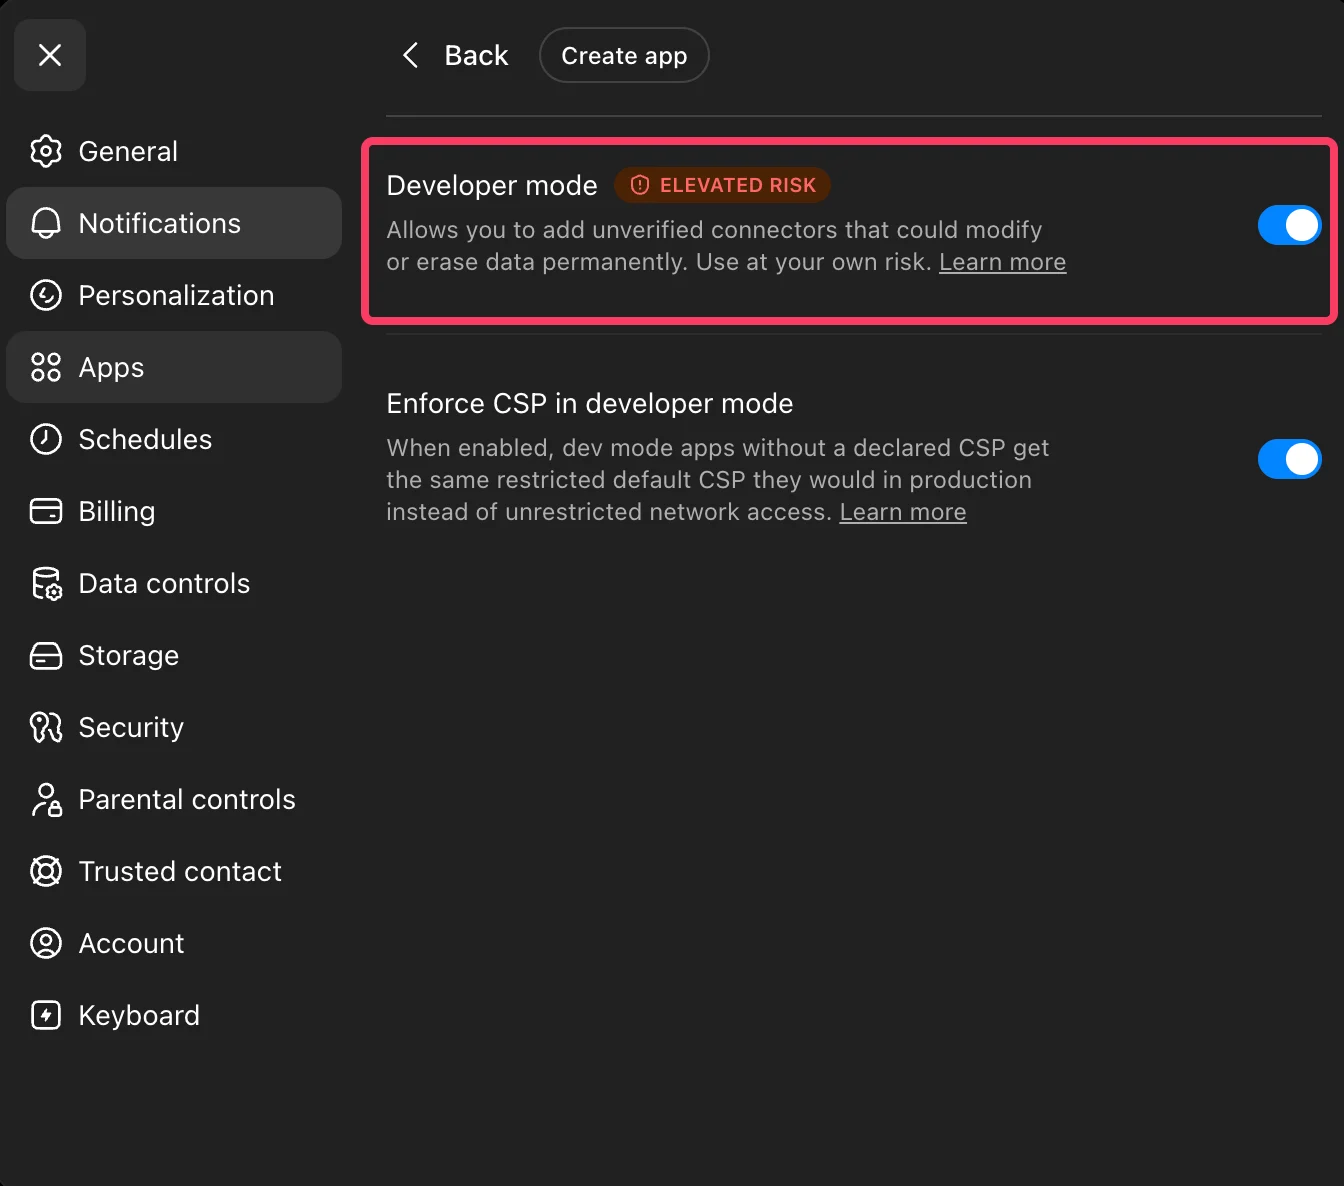Click the General gear icon
Image resolution: width=1344 pixels, height=1186 pixels.
pyautogui.click(x=46, y=151)
